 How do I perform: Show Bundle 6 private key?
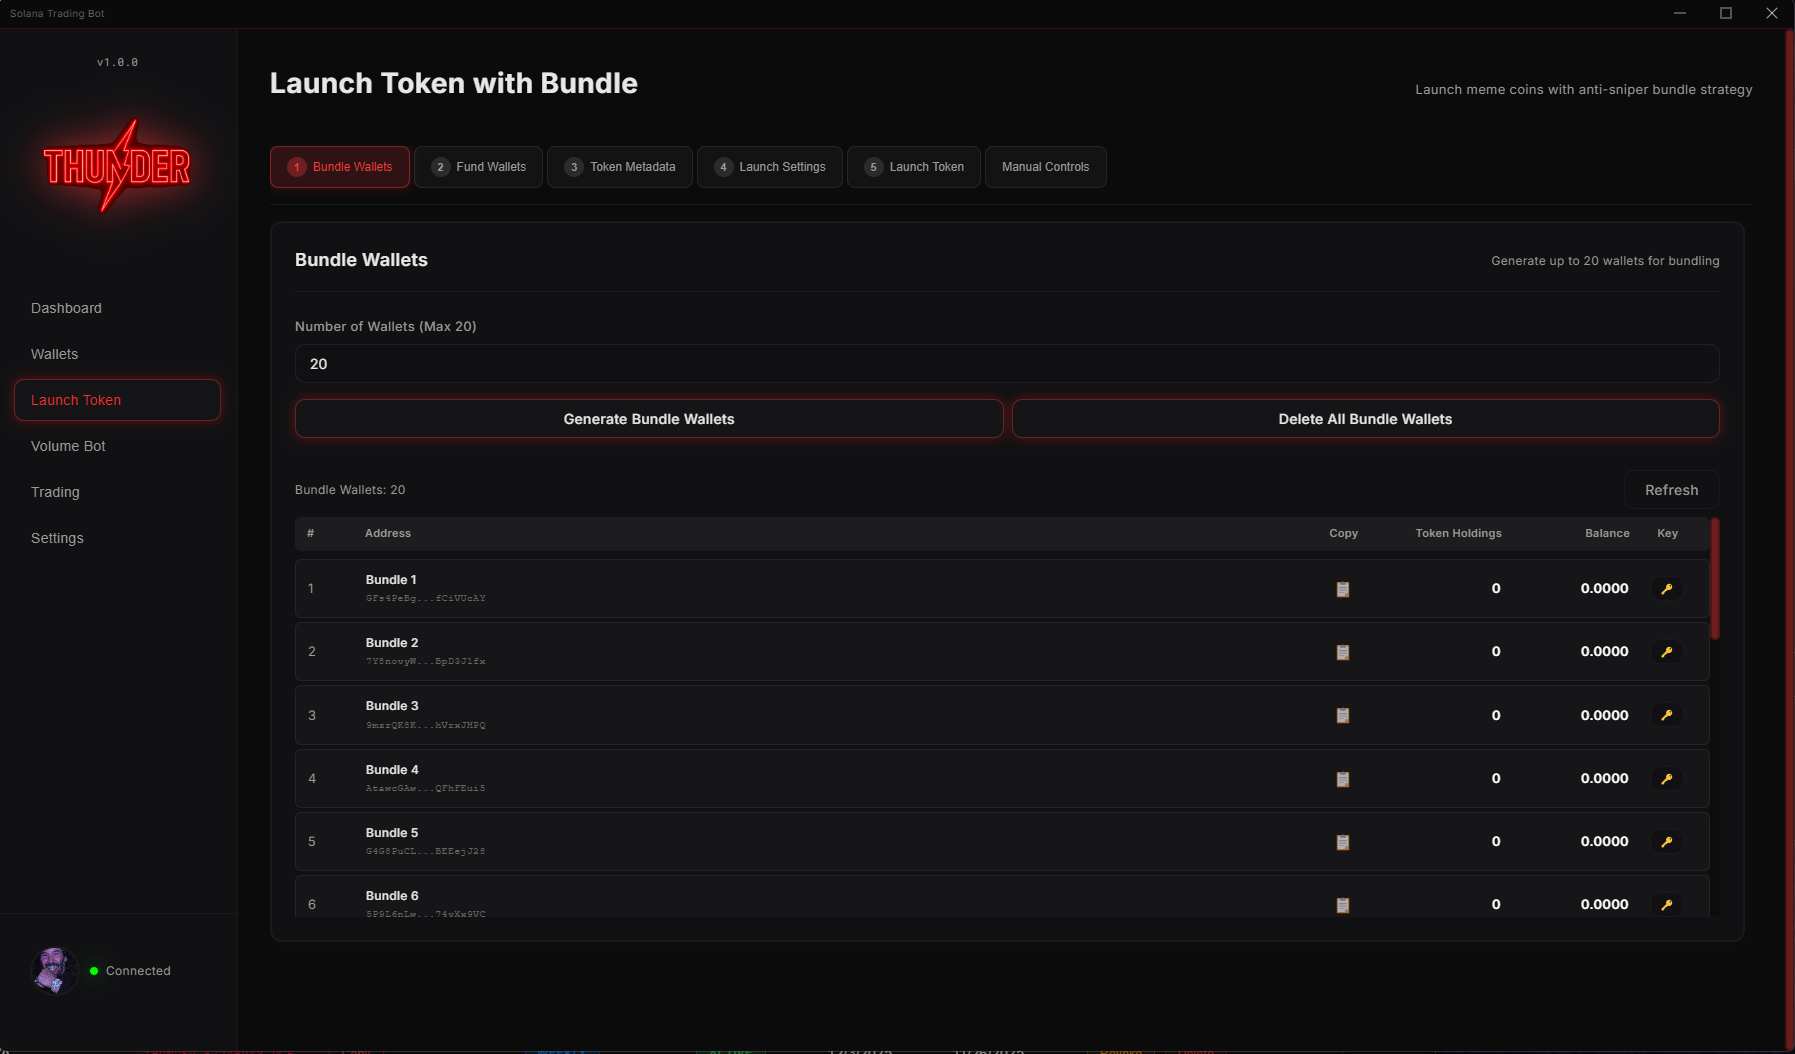pyautogui.click(x=1667, y=904)
